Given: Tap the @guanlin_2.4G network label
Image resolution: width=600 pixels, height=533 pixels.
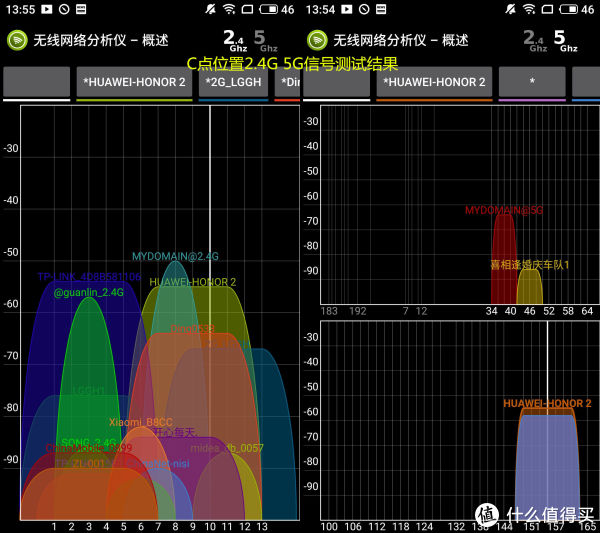Looking at the screenshot, I should click(x=89, y=292).
